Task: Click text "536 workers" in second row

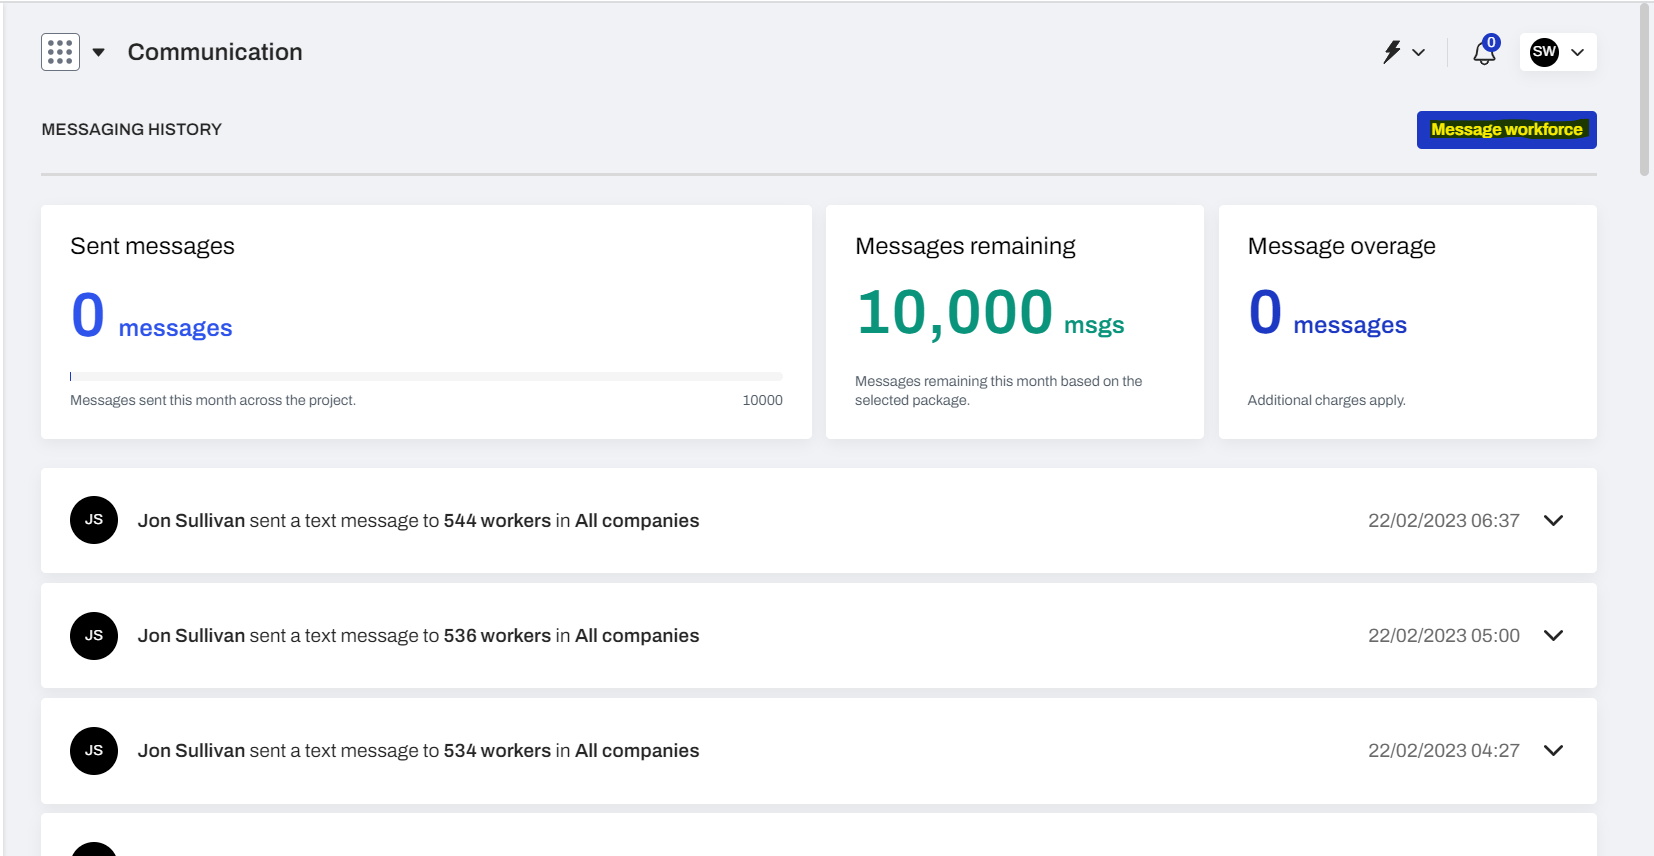Action: [x=497, y=636]
